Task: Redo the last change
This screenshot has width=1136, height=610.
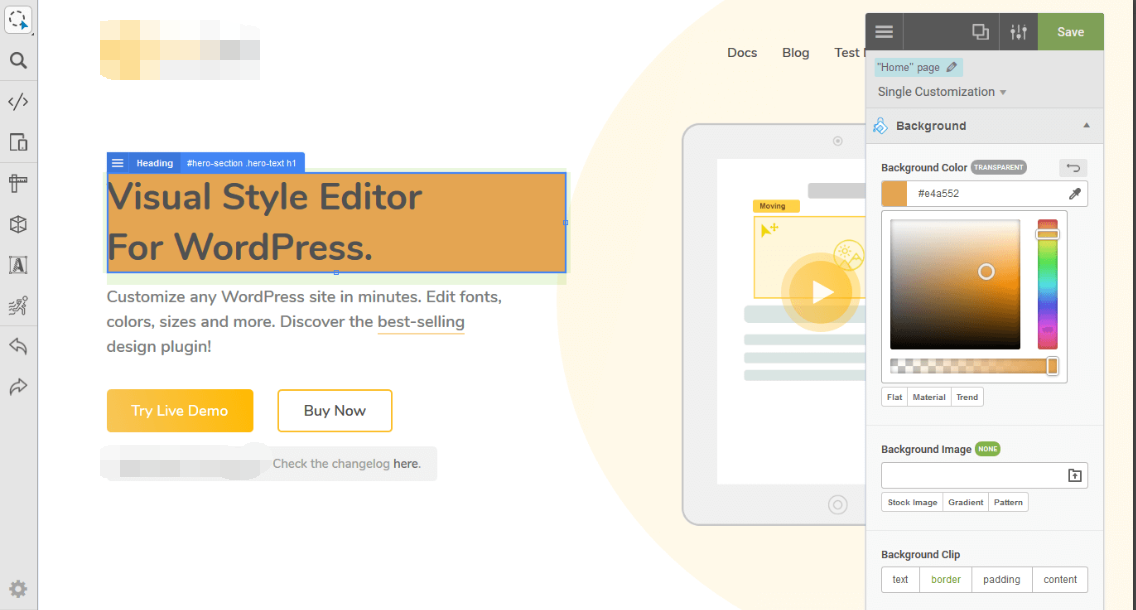Action: [18, 387]
